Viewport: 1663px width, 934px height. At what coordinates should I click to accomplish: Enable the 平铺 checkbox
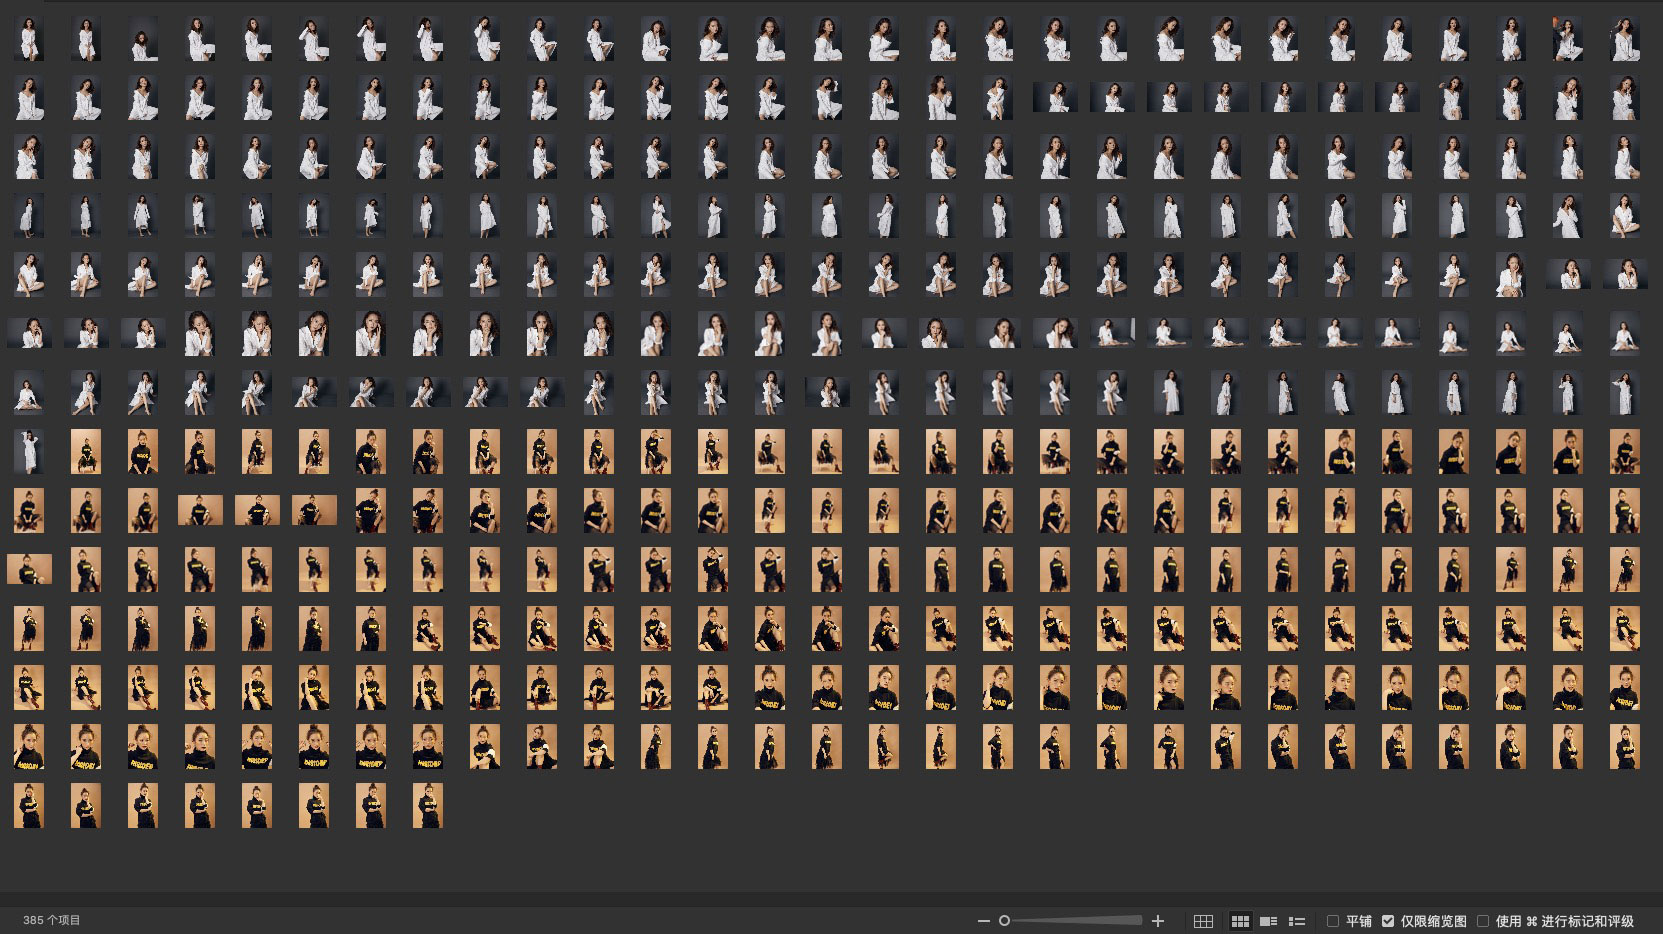(1333, 921)
